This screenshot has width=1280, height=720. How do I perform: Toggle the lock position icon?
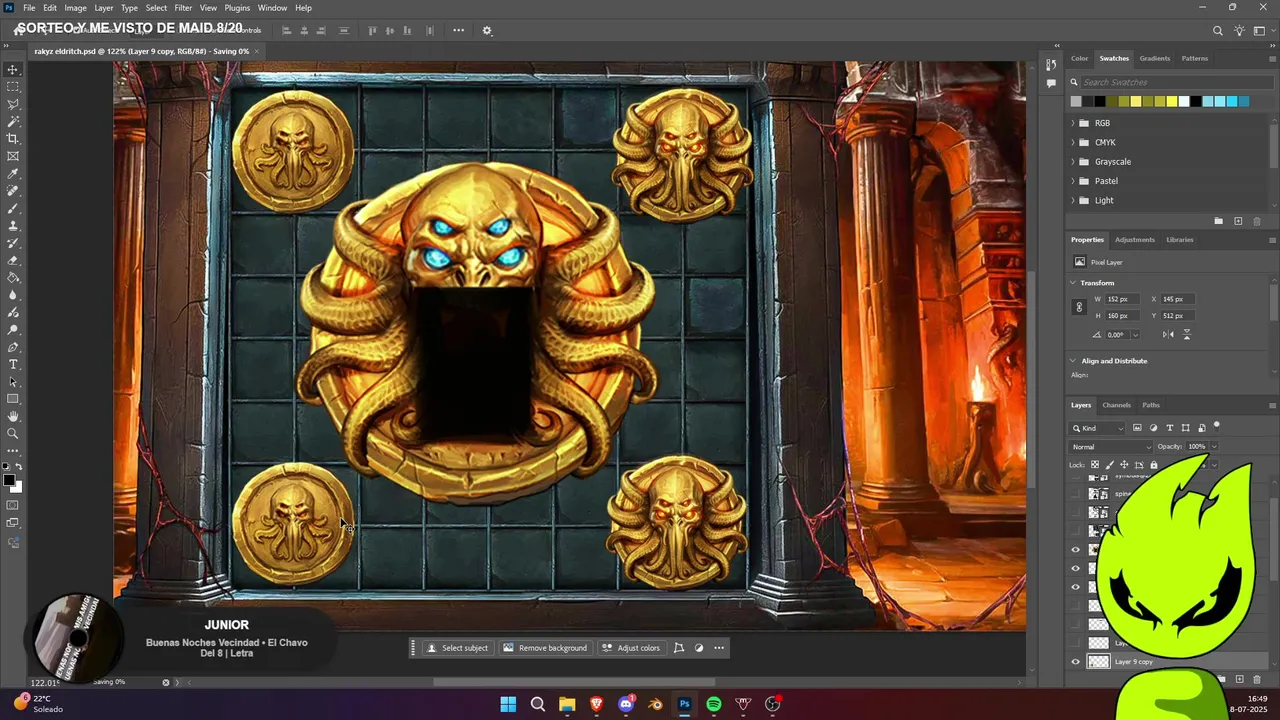click(x=1124, y=465)
